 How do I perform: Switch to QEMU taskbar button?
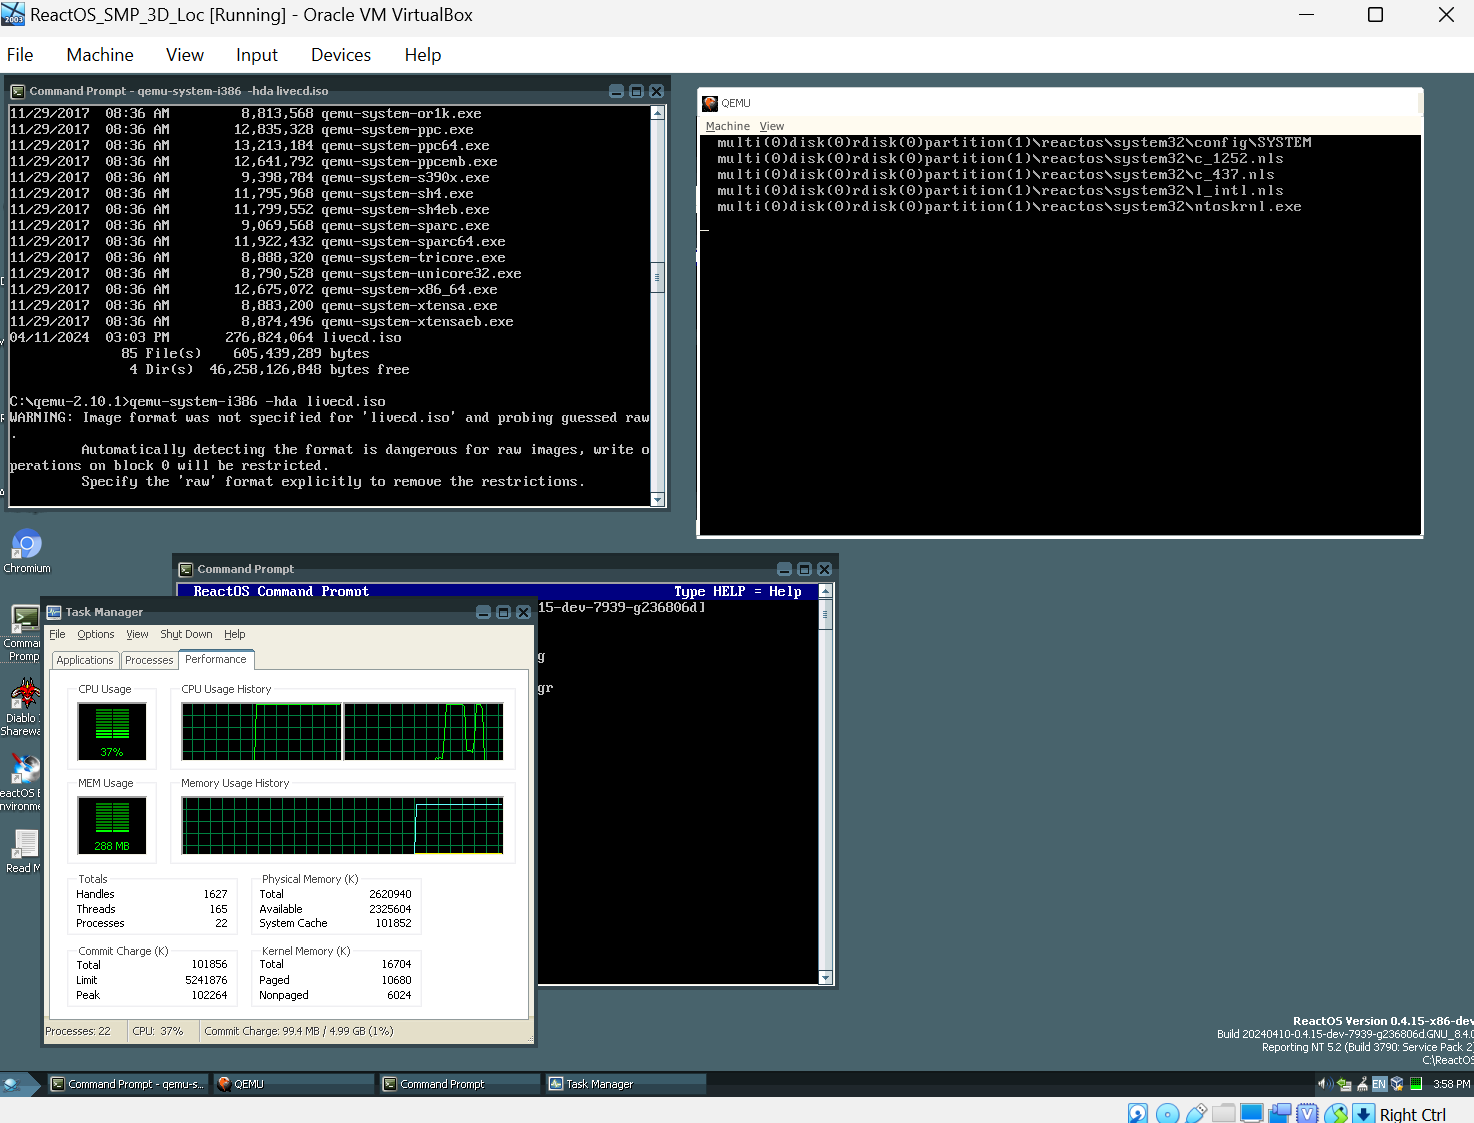294,1084
